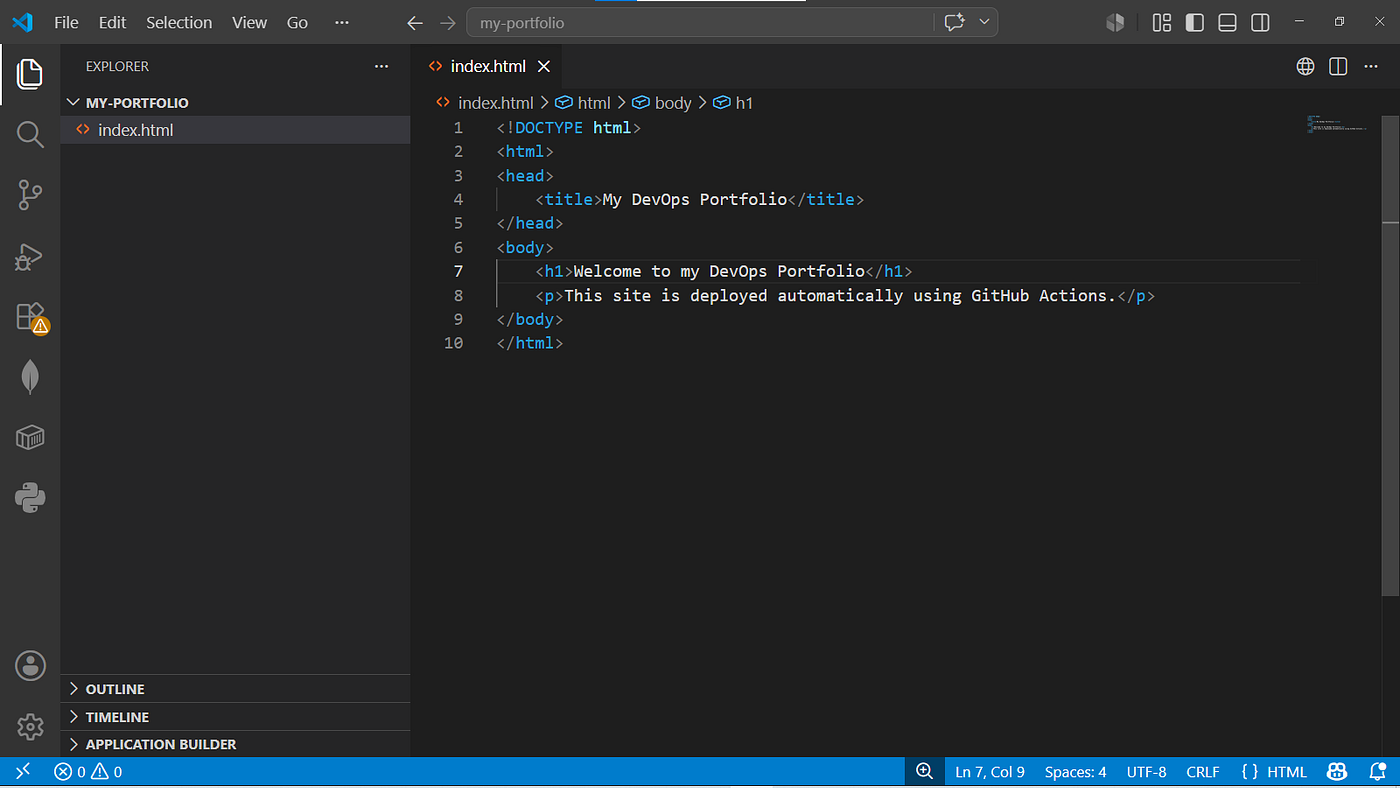Change indentation via Spaces: 4
The height and width of the screenshot is (788, 1400).
(x=1075, y=771)
